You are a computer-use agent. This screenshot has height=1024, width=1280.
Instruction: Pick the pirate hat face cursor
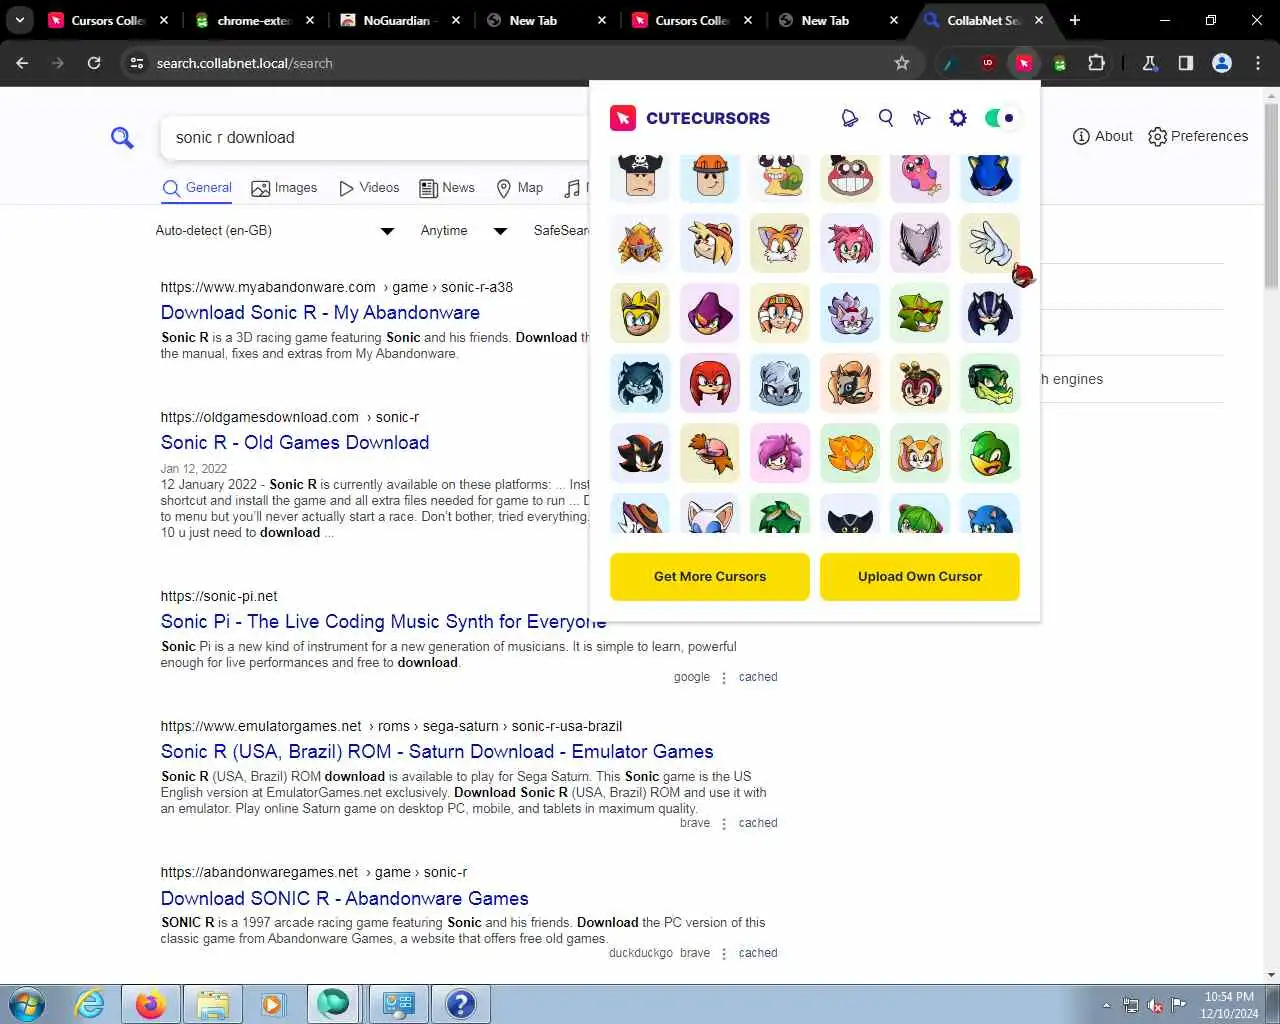pos(640,176)
